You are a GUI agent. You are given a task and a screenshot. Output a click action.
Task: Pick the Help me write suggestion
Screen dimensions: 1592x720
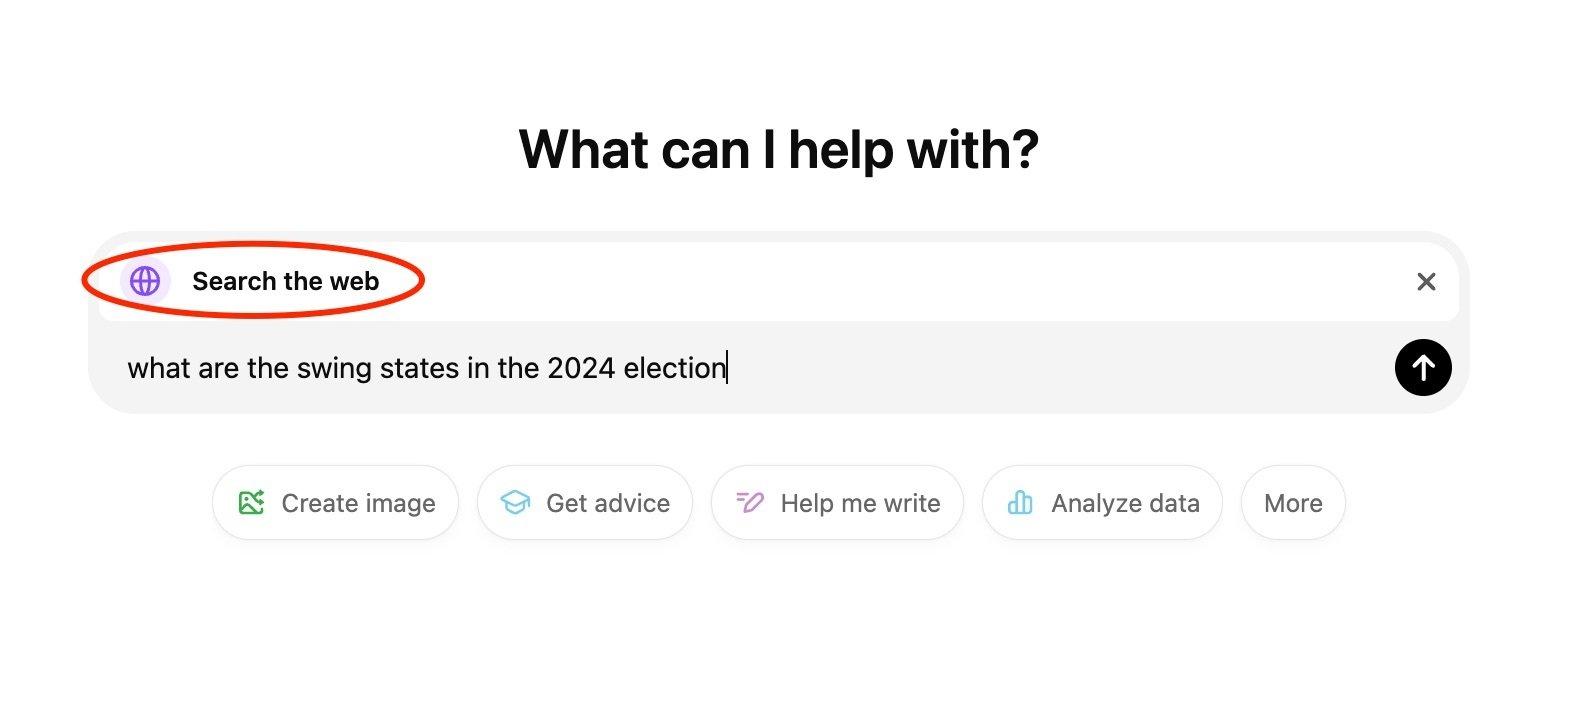point(838,503)
